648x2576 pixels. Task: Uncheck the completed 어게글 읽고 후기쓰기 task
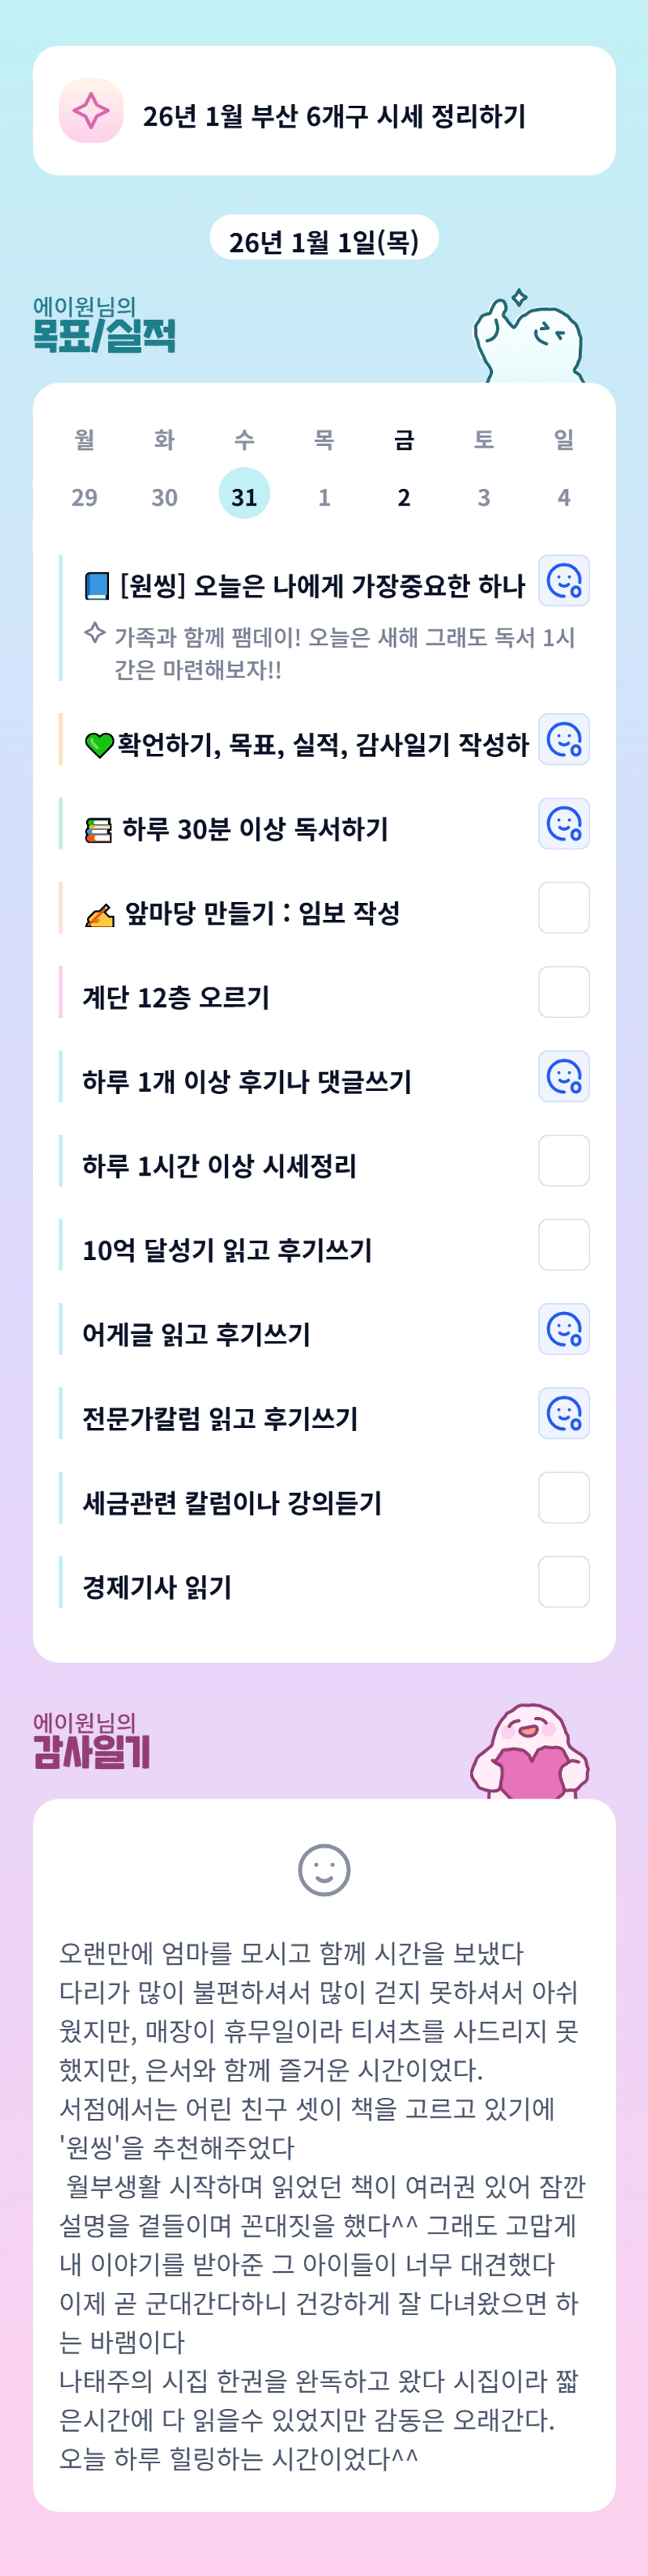pyautogui.click(x=563, y=1329)
